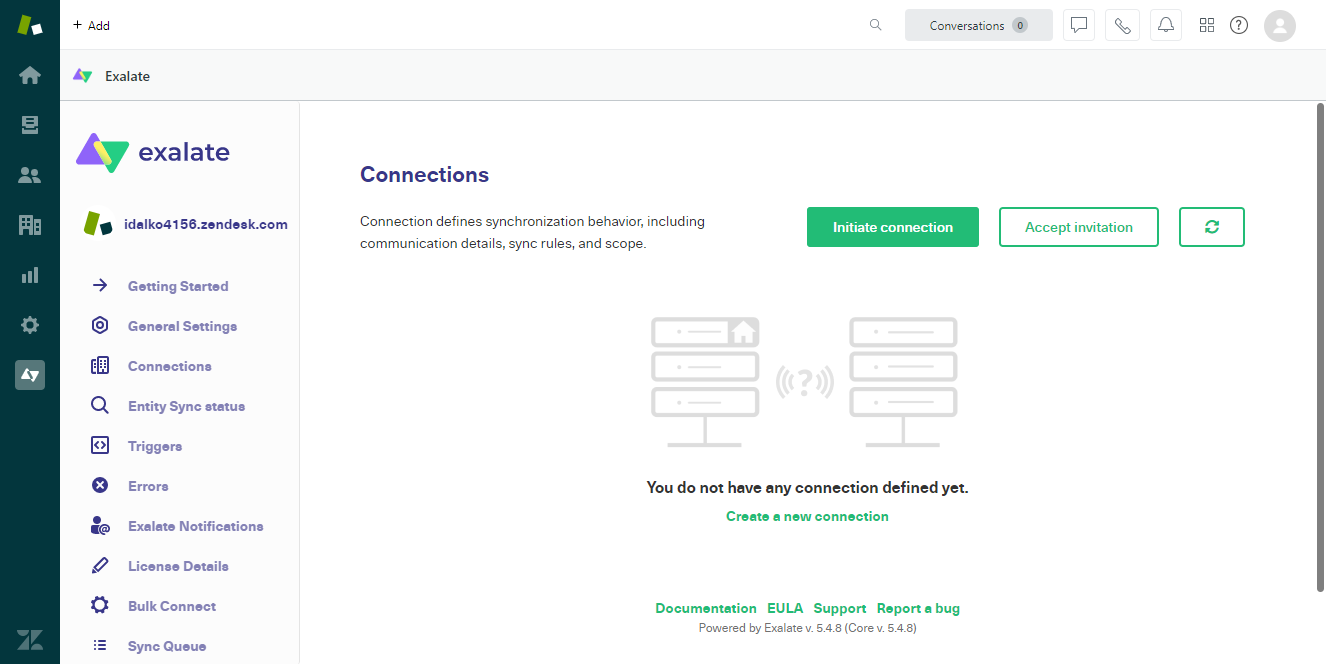Click Errors circle-x icon
This screenshot has width=1326, height=664.
[x=100, y=486]
